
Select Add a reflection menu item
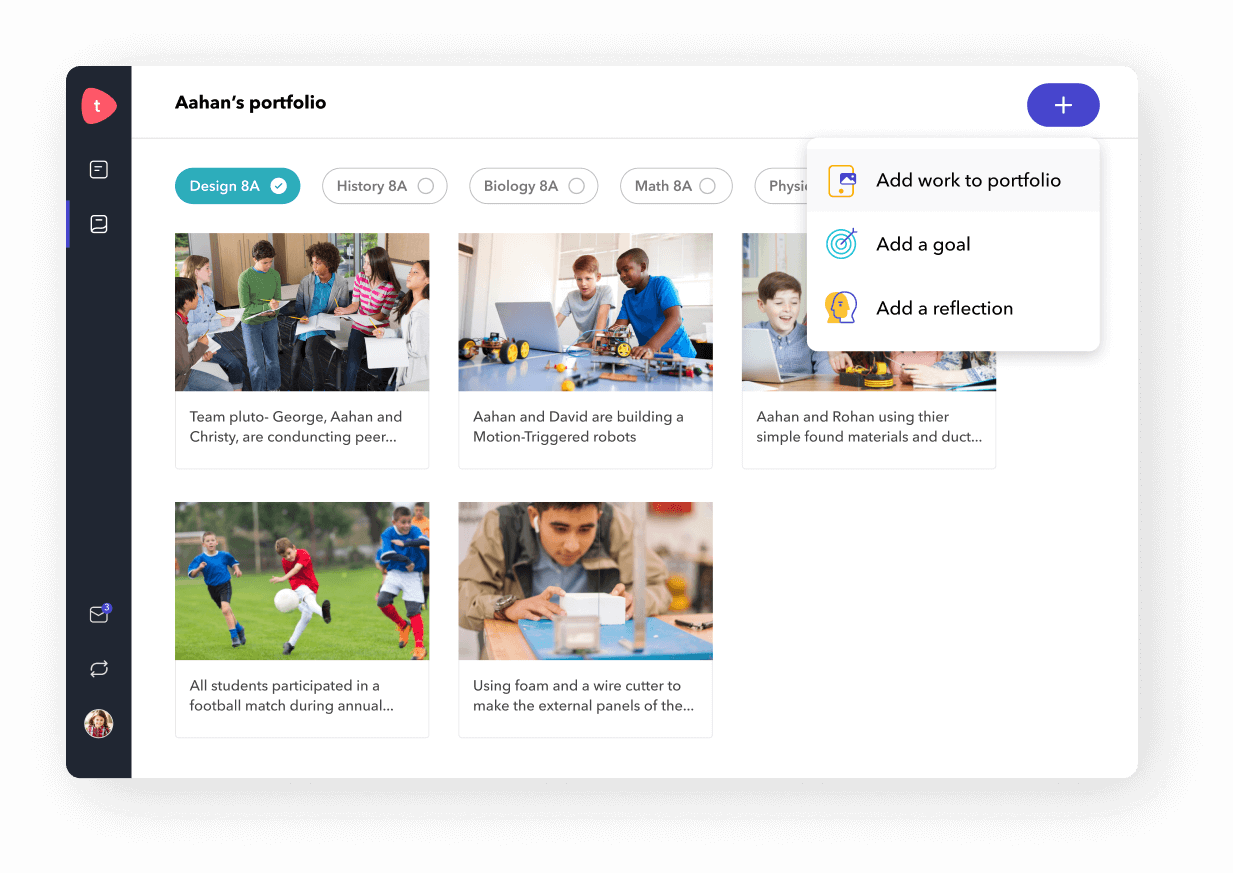953,308
